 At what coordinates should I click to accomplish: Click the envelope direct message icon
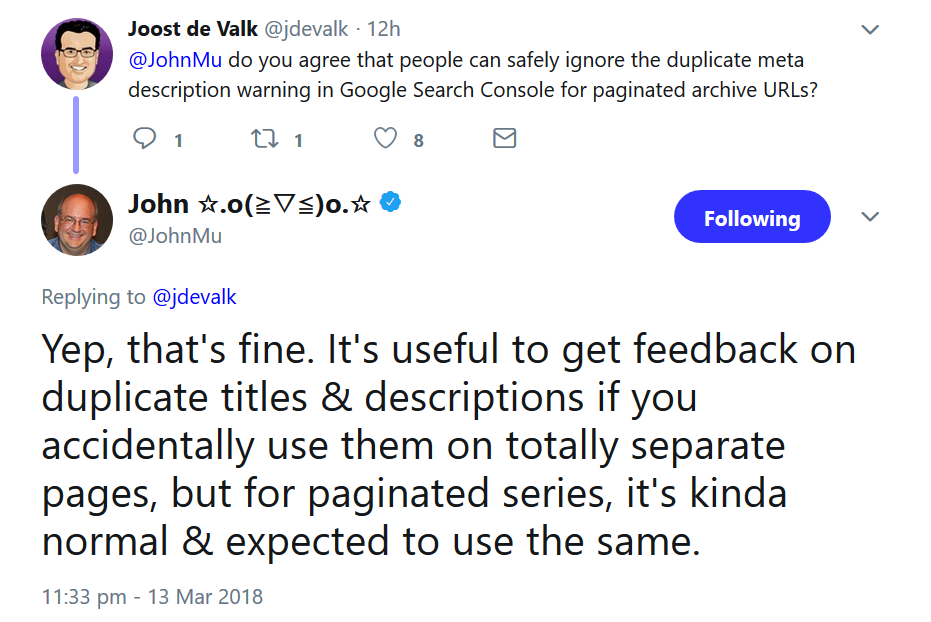(505, 138)
